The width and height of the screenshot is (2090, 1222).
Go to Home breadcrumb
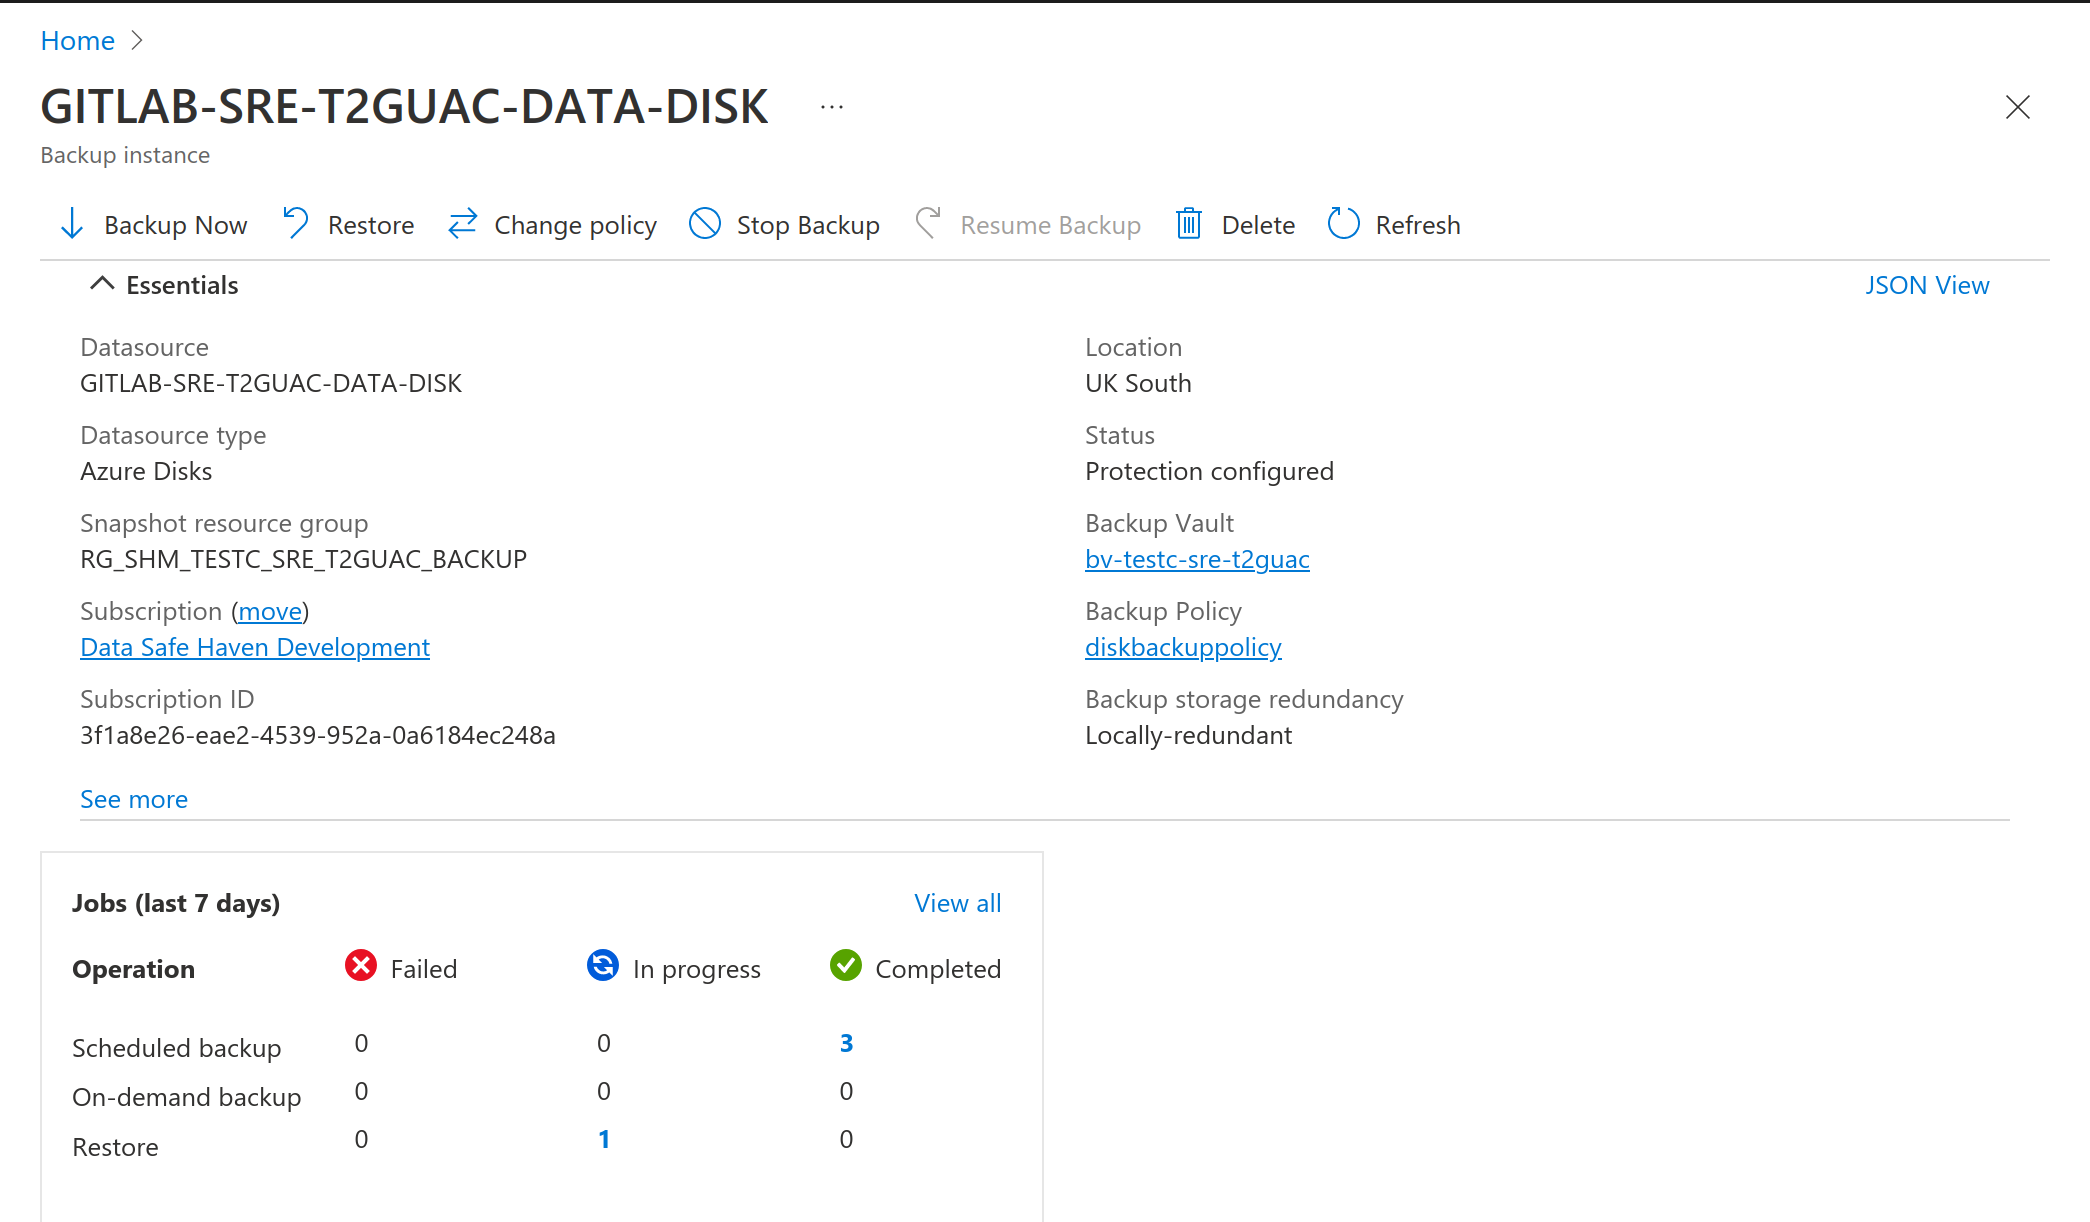[78, 40]
